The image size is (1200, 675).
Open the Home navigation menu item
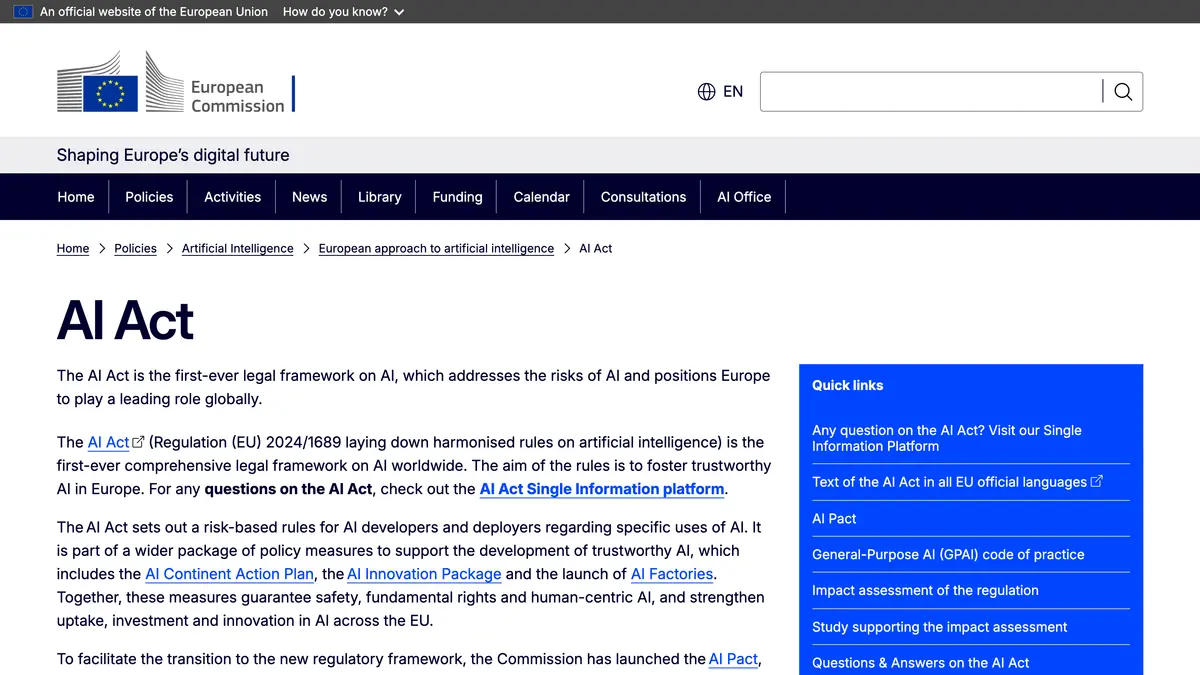[x=76, y=197]
